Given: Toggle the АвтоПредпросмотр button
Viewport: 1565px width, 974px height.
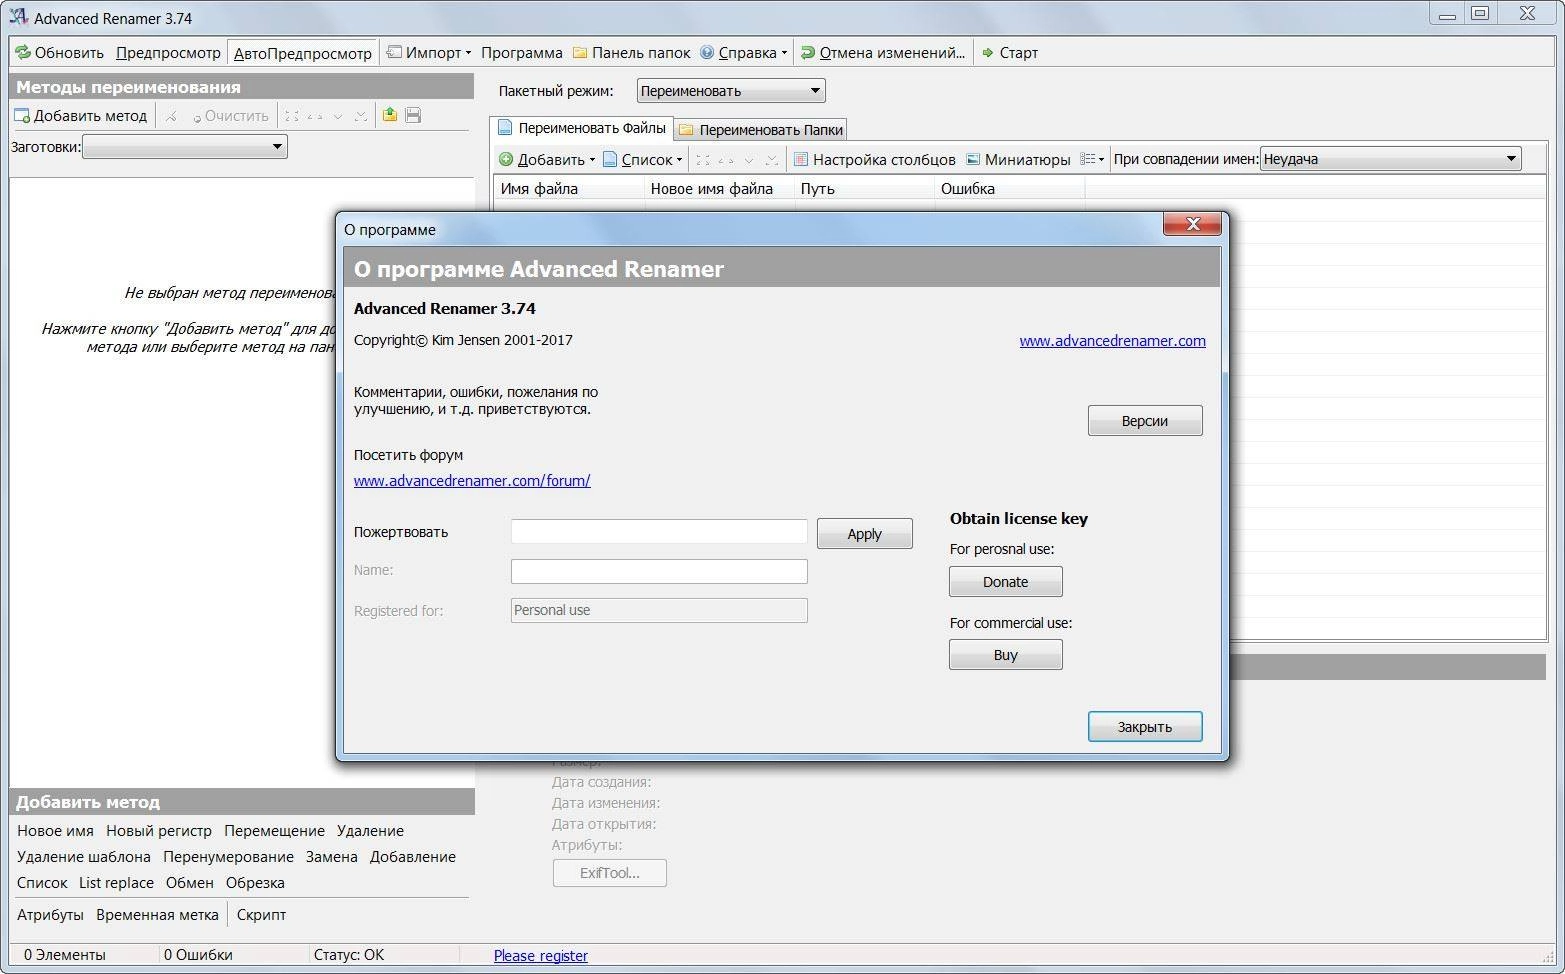Looking at the screenshot, I should pyautogui.click(x=302, y=53).
